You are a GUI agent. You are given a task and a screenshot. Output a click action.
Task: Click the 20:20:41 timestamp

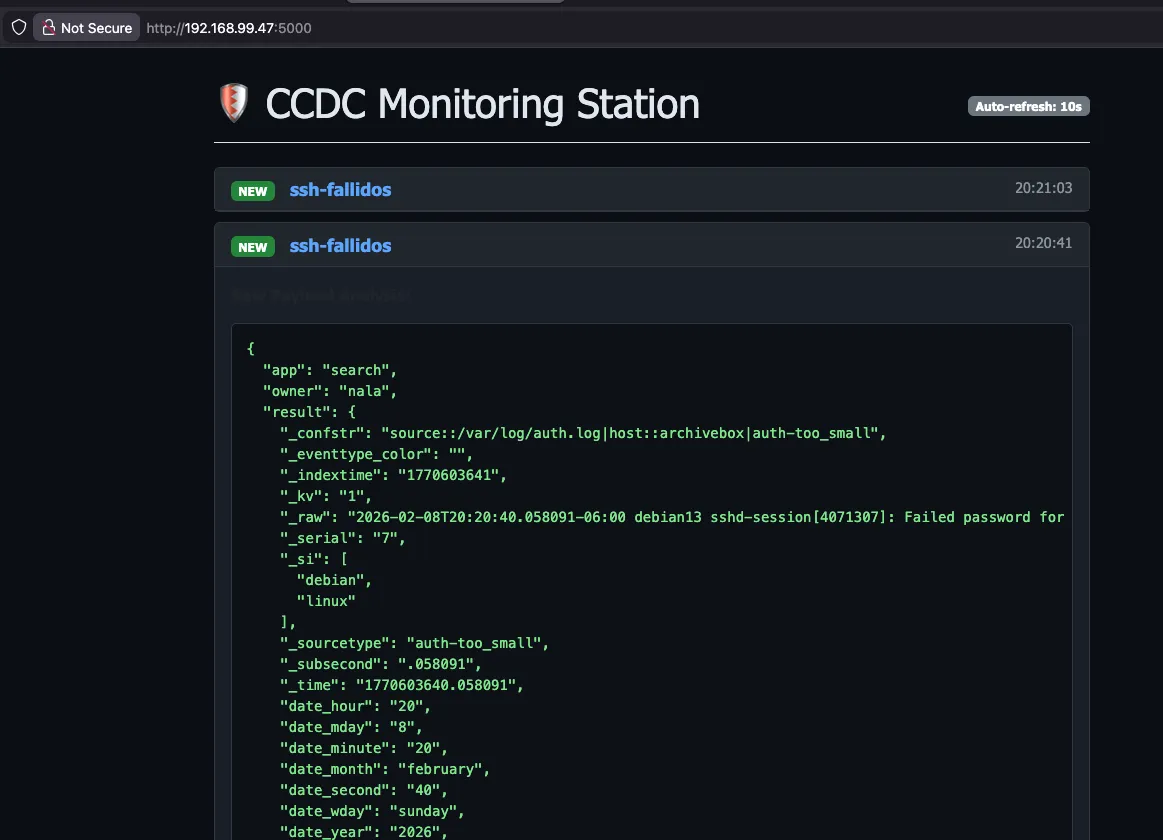1043,243
